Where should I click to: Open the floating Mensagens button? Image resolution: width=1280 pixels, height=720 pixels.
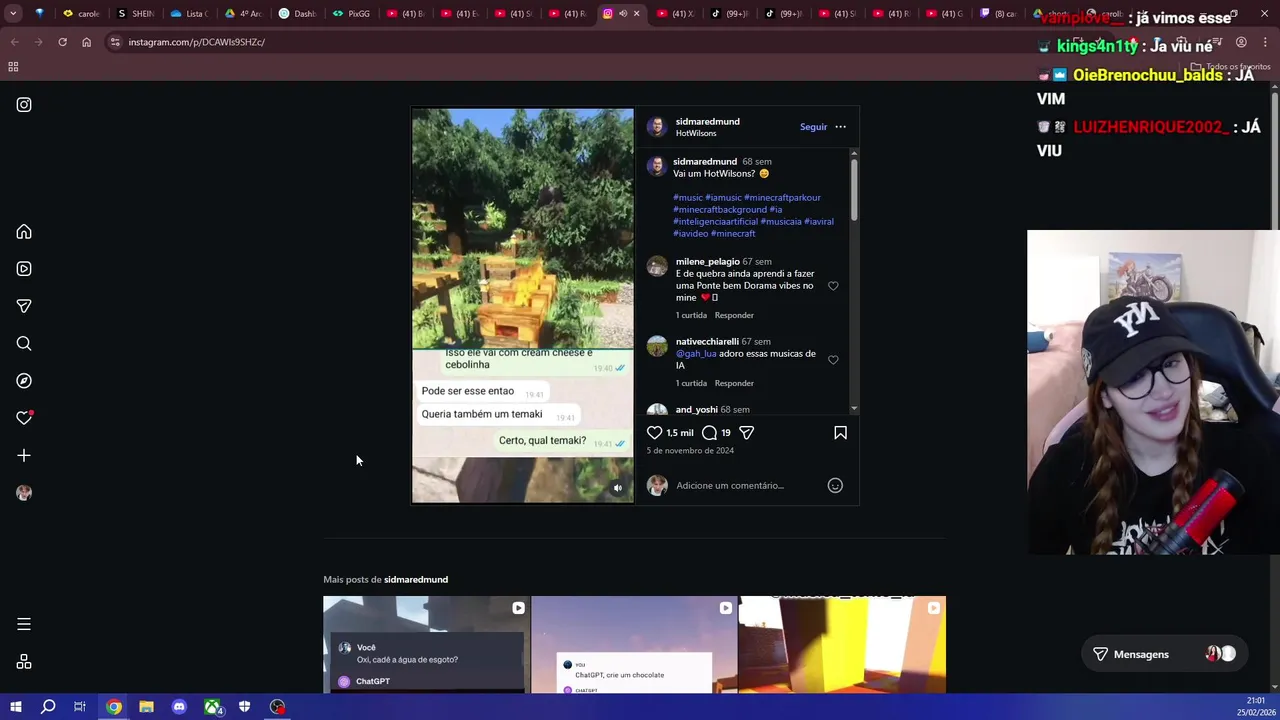pos(1164,654)
